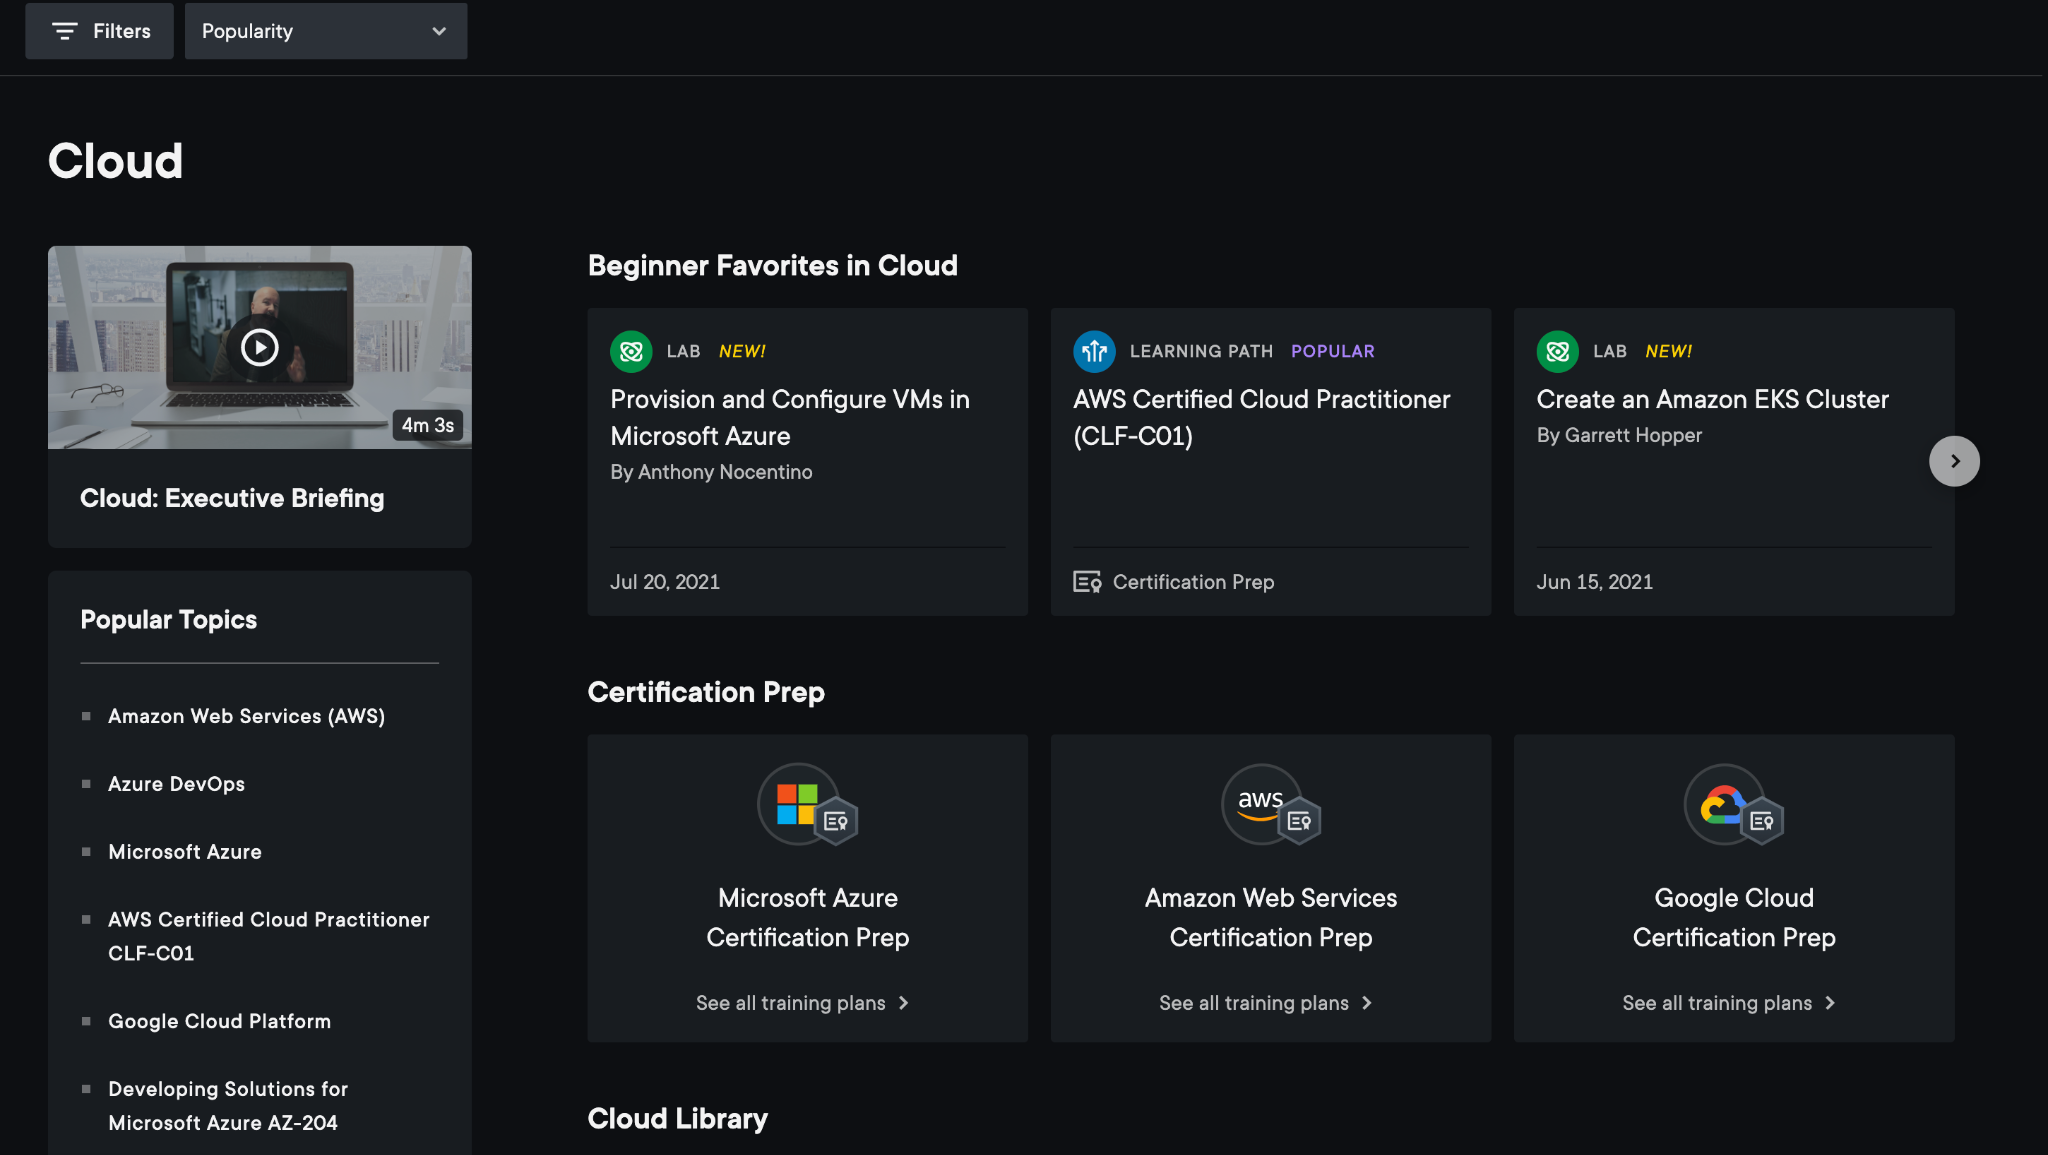
Task: Click the Microsoft logo certification icon
Action: [807, 805]
